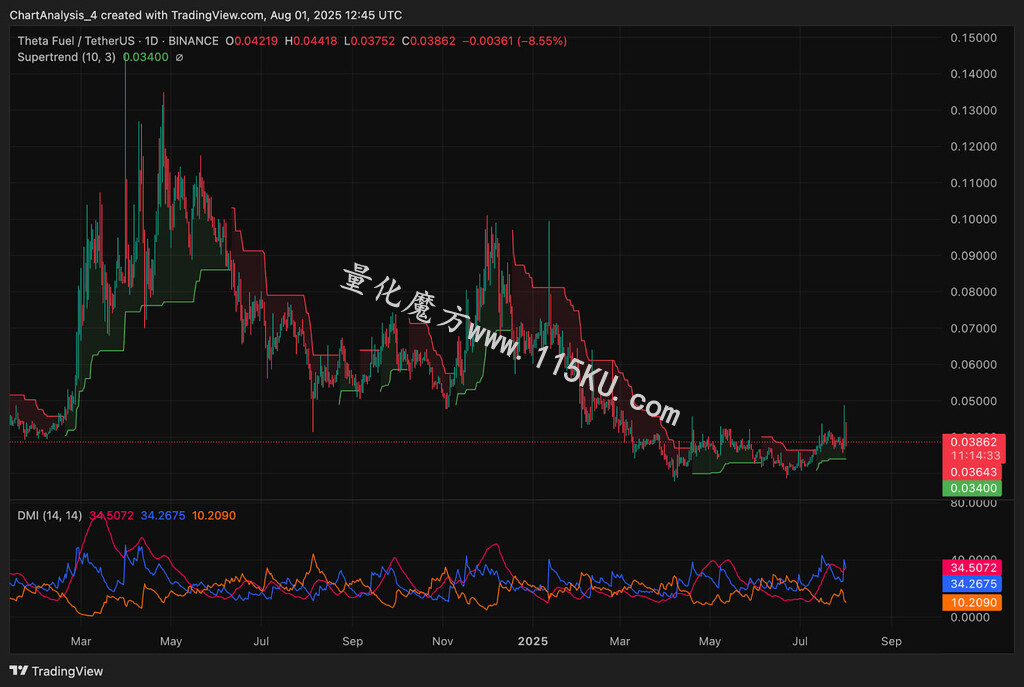Click the TradingView logo icon
Viewport: 1024px width, 687px height.
(x=19, y=671)
